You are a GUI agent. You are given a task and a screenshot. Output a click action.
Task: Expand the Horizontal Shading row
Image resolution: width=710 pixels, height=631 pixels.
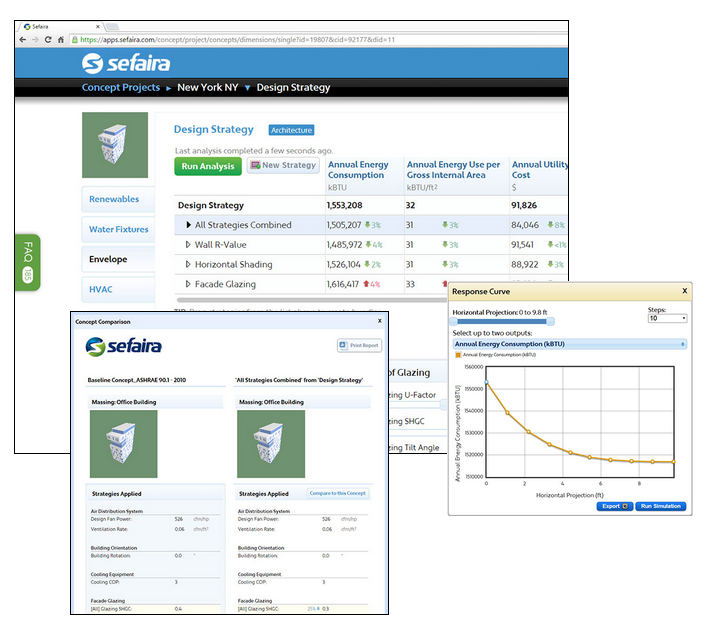(188, 265)
